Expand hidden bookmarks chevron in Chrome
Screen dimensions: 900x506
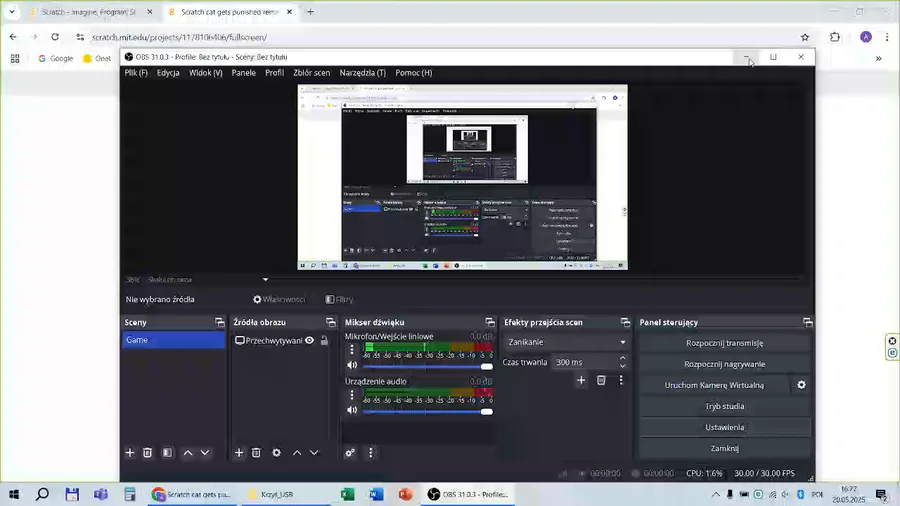click(x=878, y=59)
